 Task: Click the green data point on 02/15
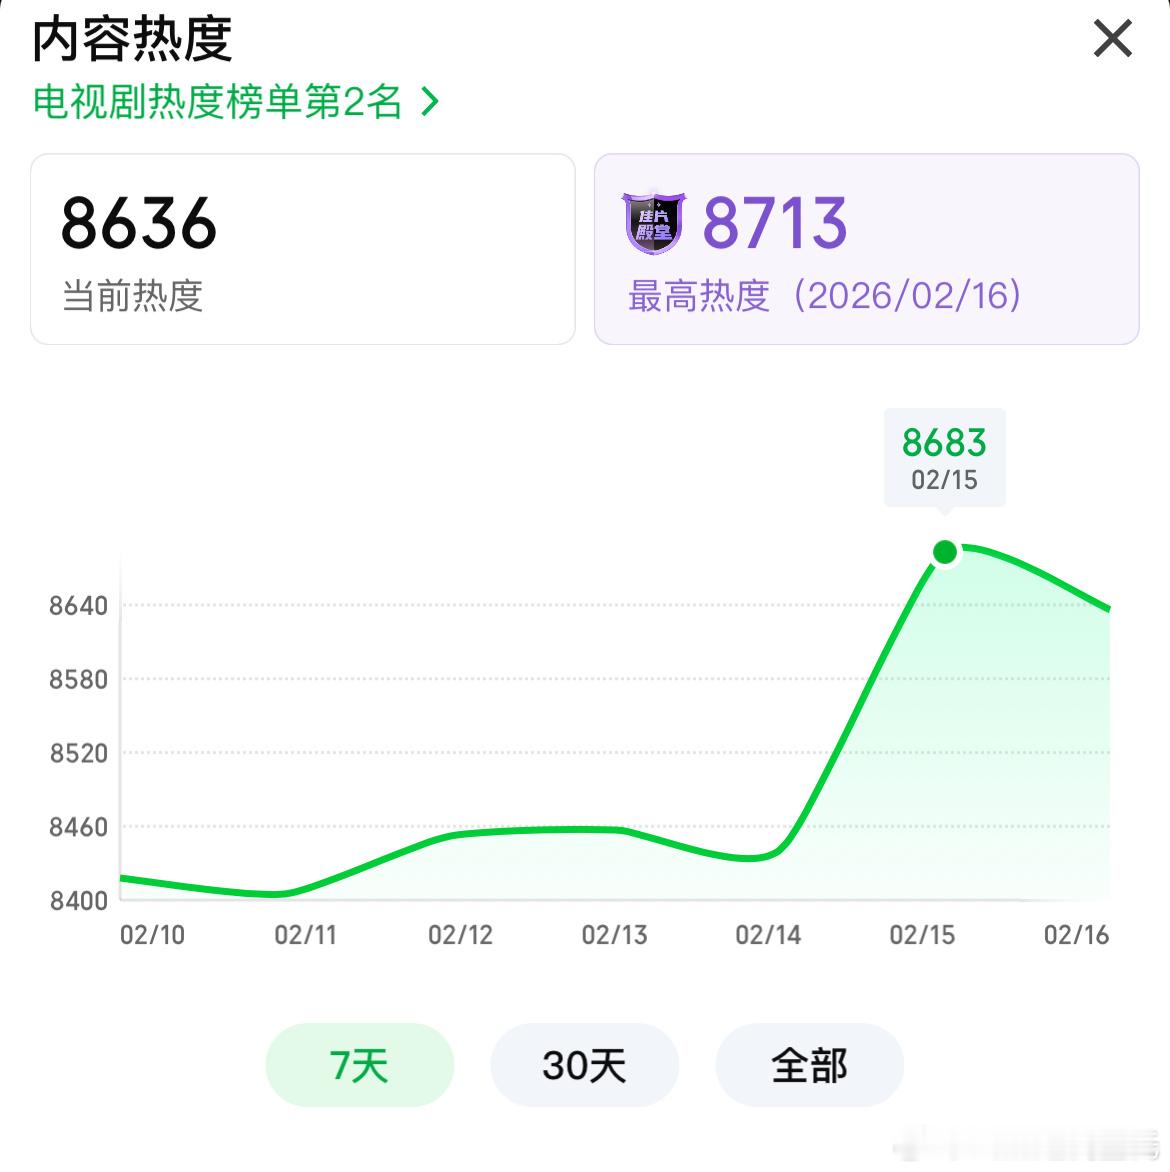coord(945,552)
